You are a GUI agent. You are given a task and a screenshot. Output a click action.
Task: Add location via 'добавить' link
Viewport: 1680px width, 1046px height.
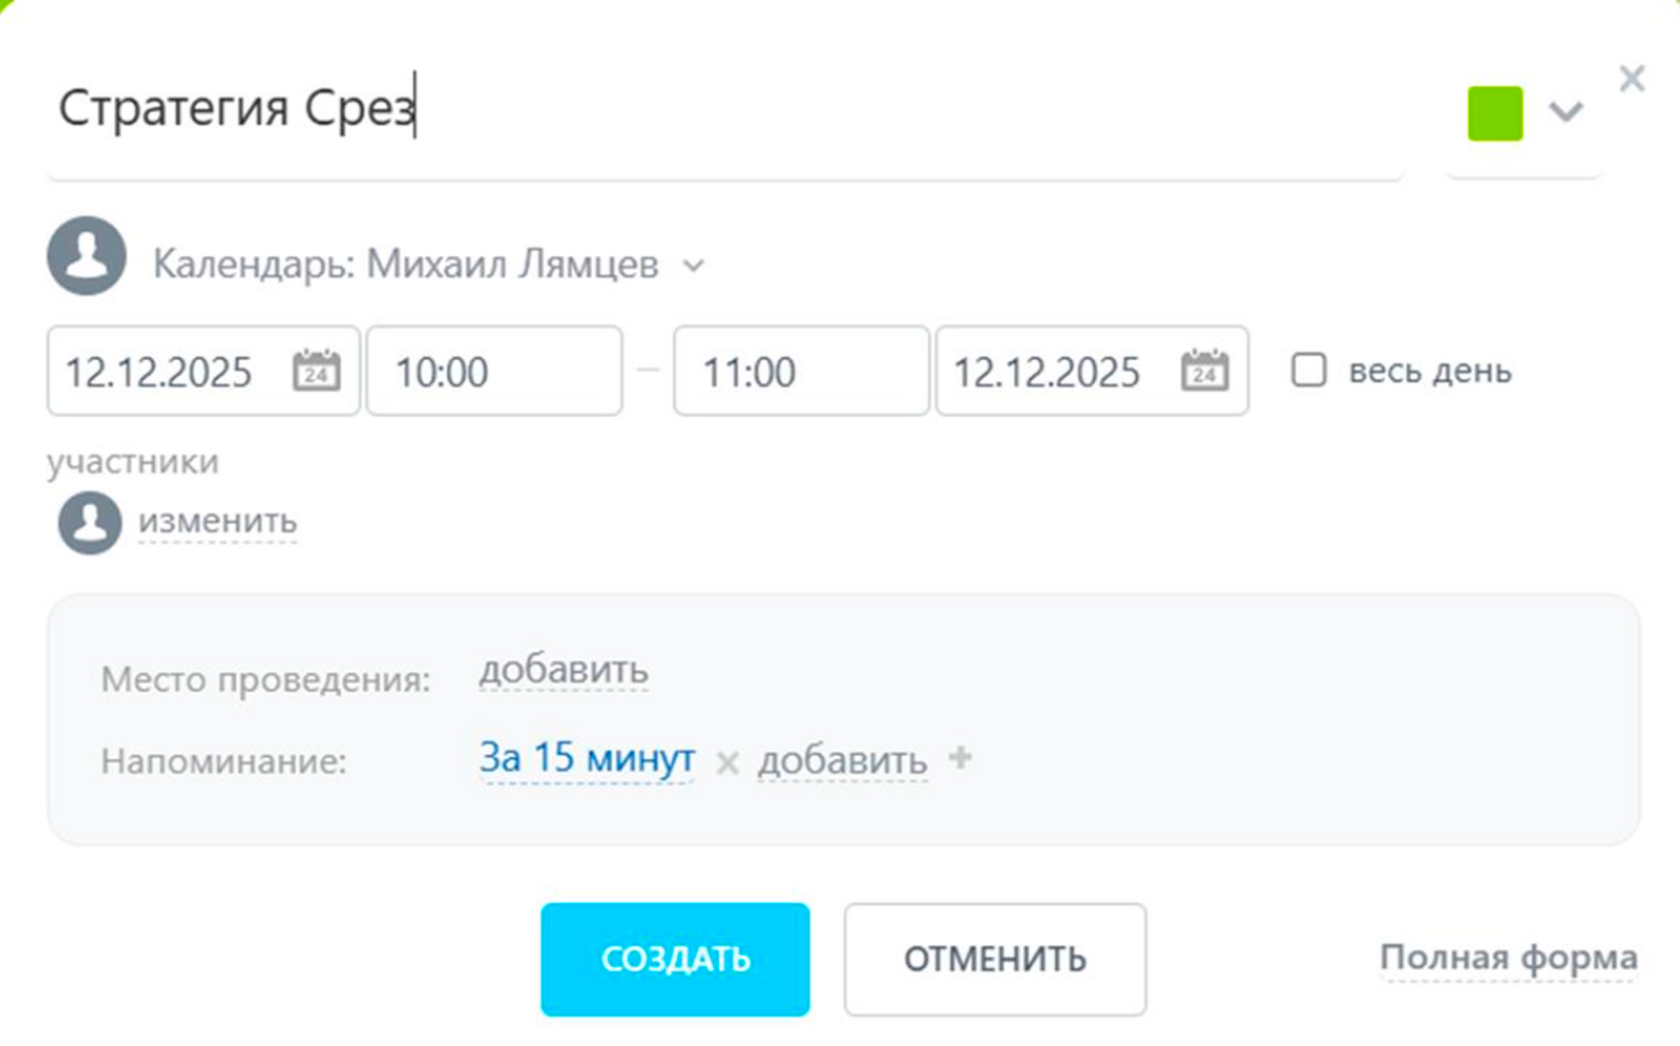[564, 669]
